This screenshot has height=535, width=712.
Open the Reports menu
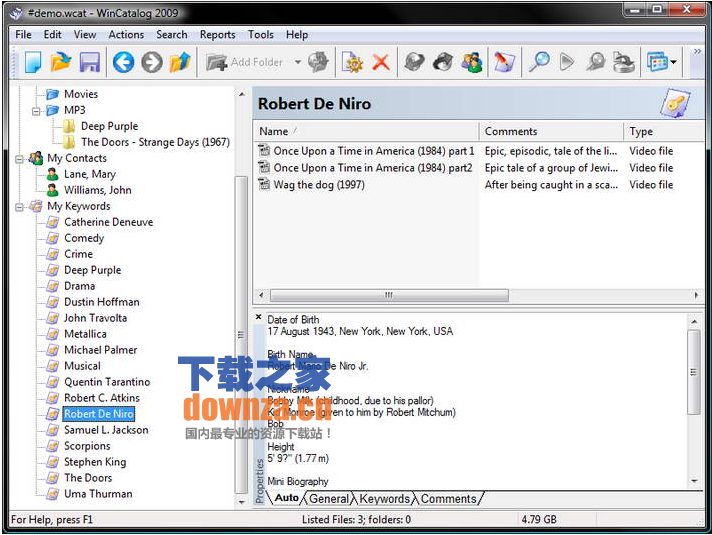coord(218,35)
